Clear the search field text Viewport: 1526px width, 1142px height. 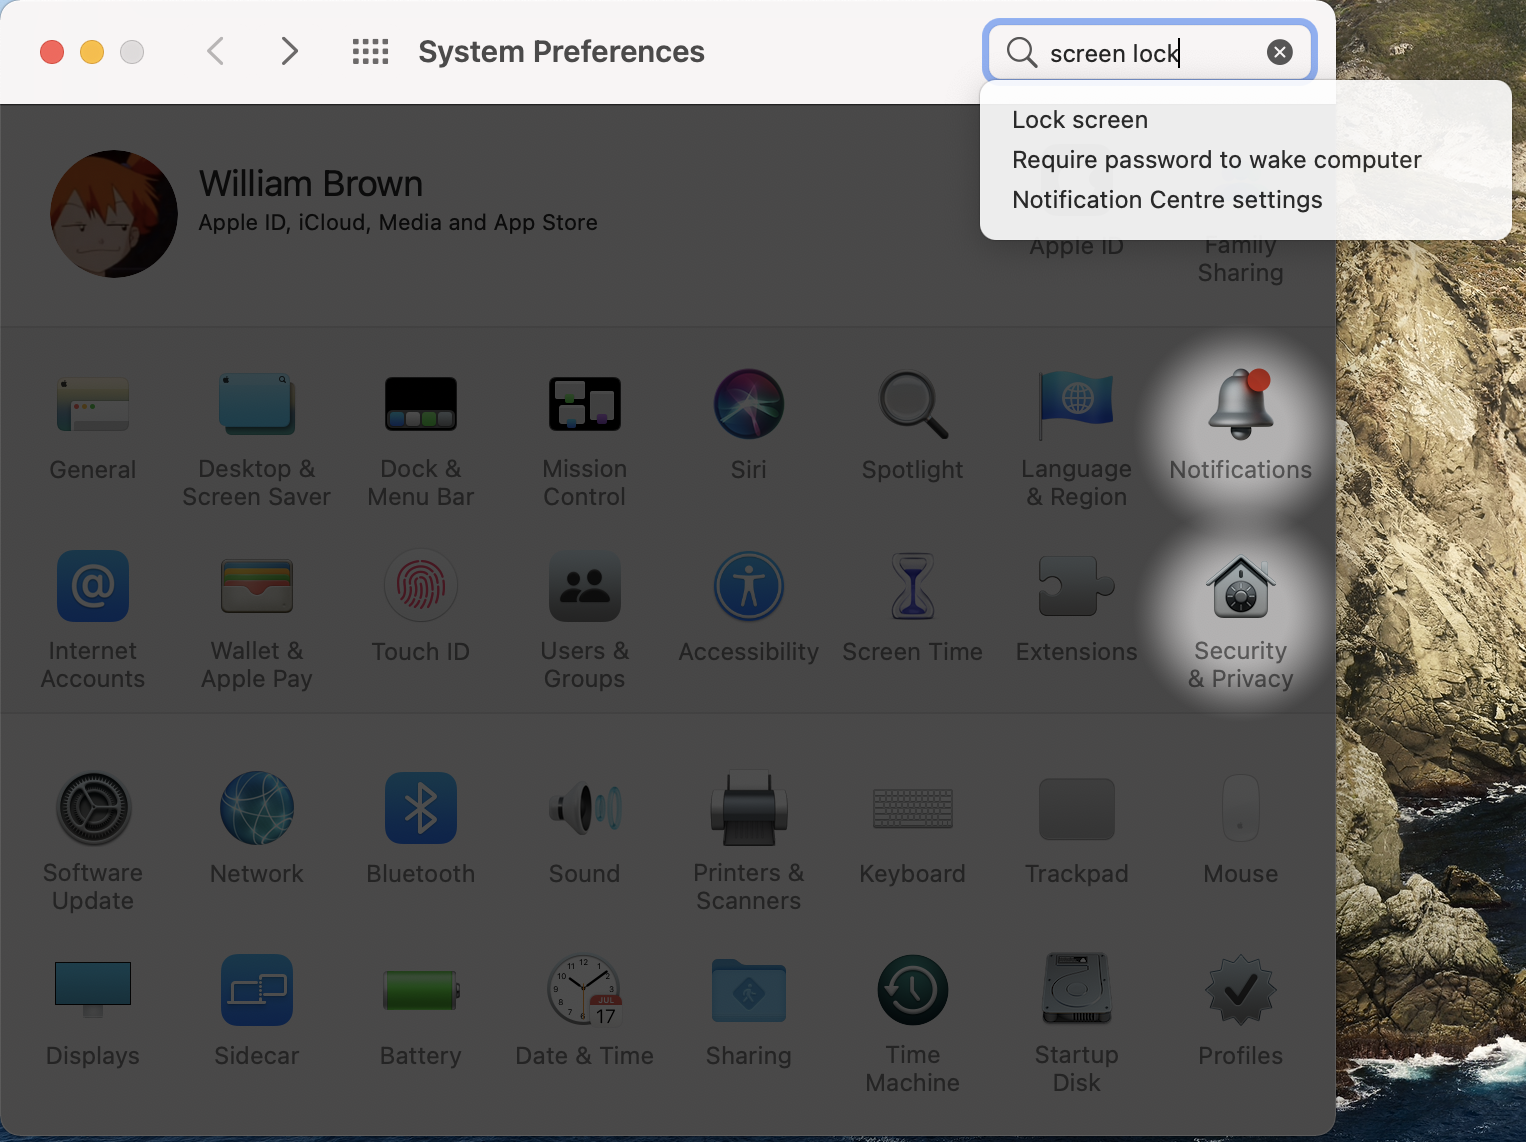click(x=1280, y=52)
